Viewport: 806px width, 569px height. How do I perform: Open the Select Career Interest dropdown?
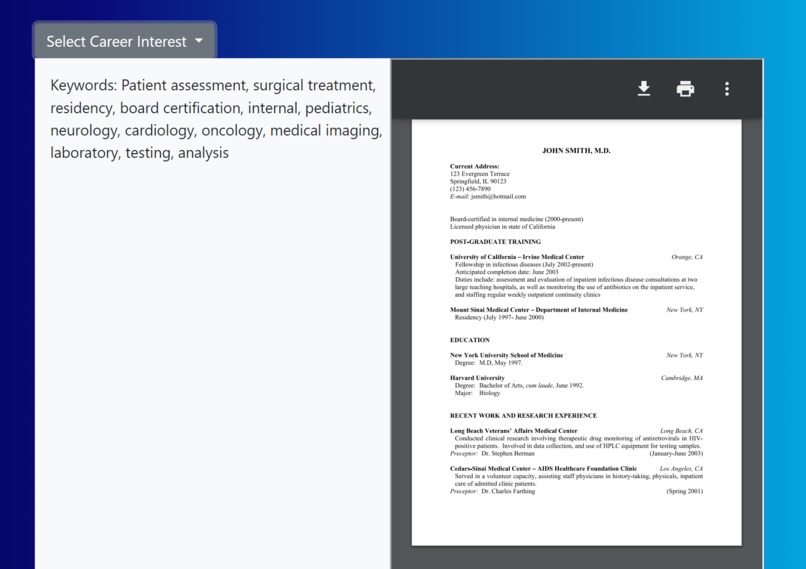[125, 41]
